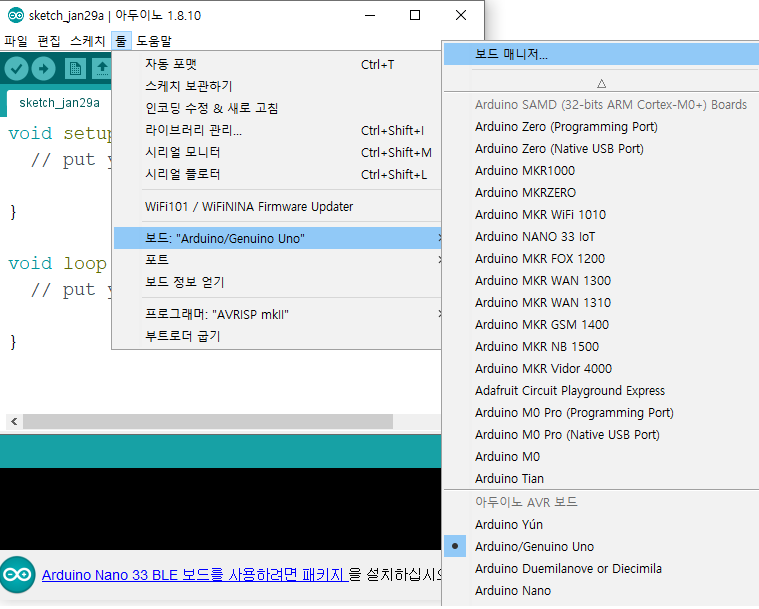Expand the 보드: Arduino/Genuino Uno submenu
Viewport: 759px width, 609px height.
[277, 238]
